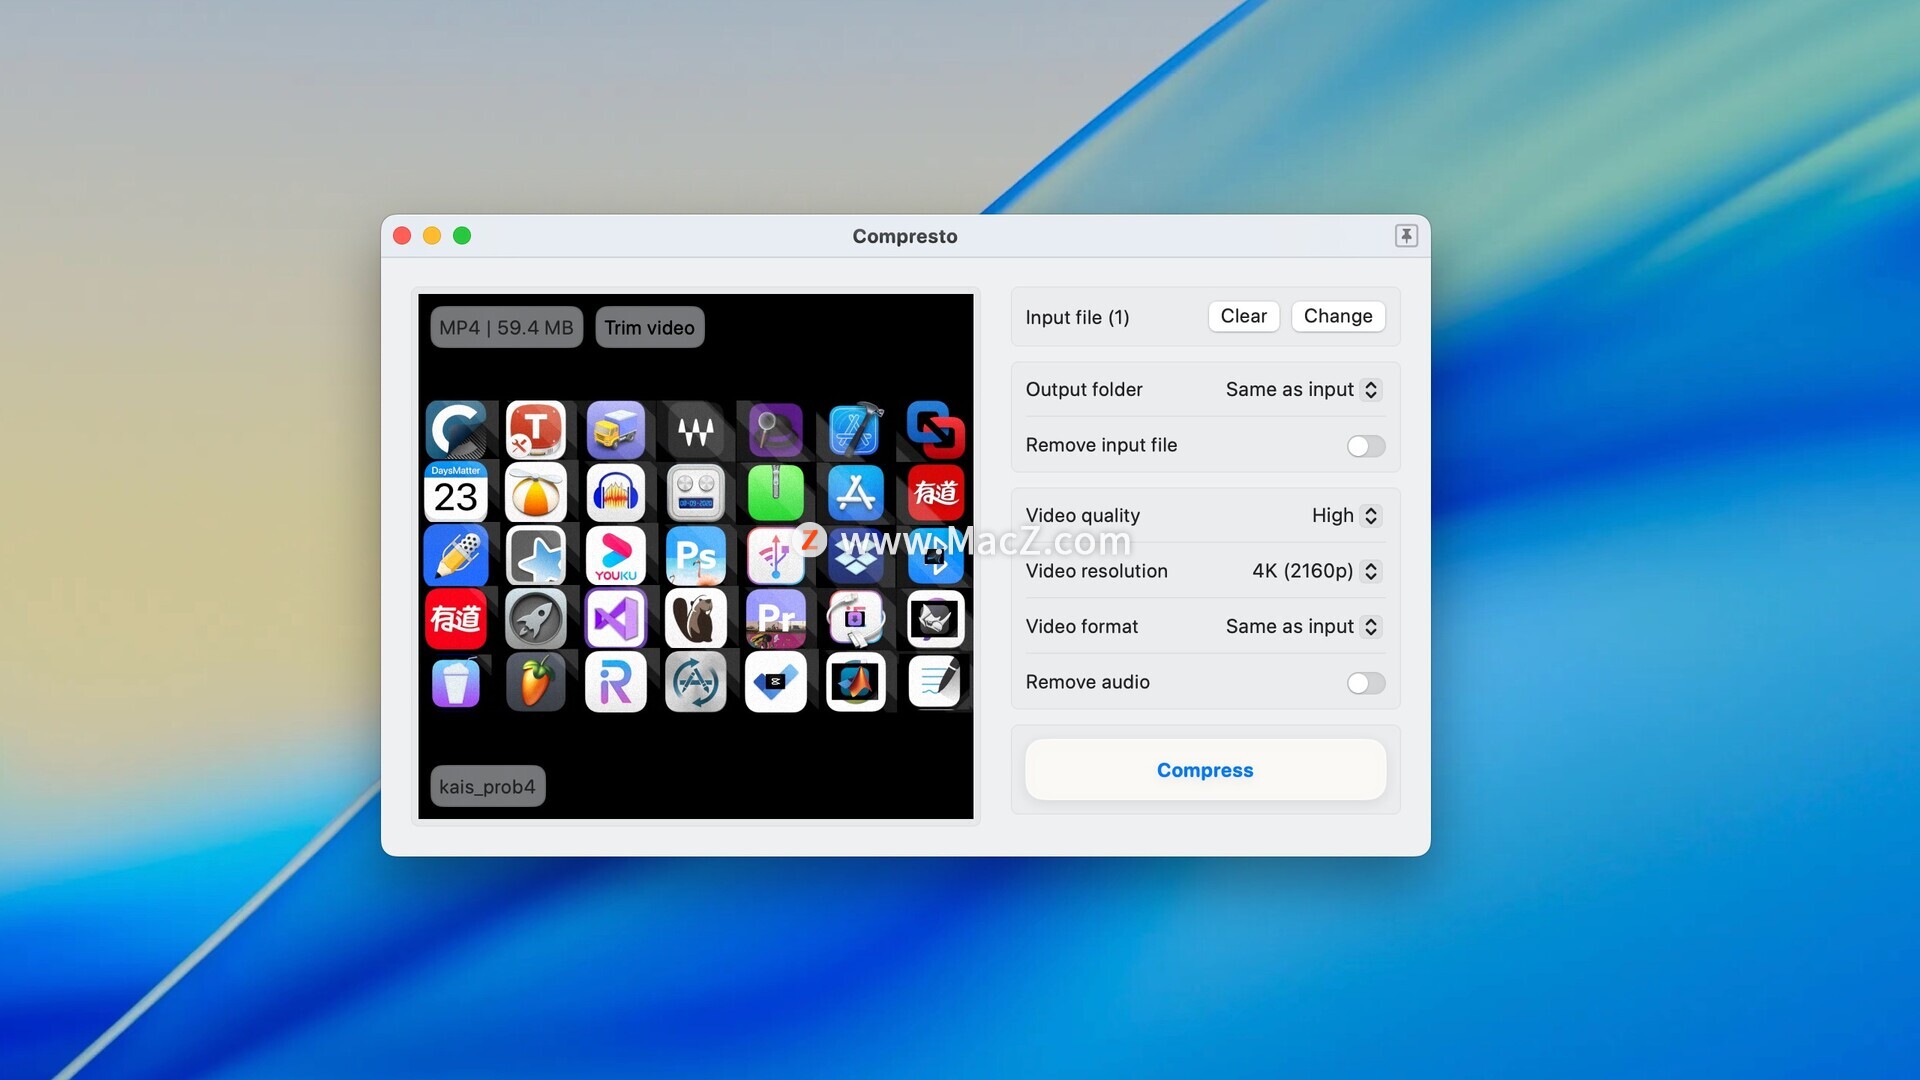
Task: Expand the Video format dropdown
Action: tap(1302, 627)
